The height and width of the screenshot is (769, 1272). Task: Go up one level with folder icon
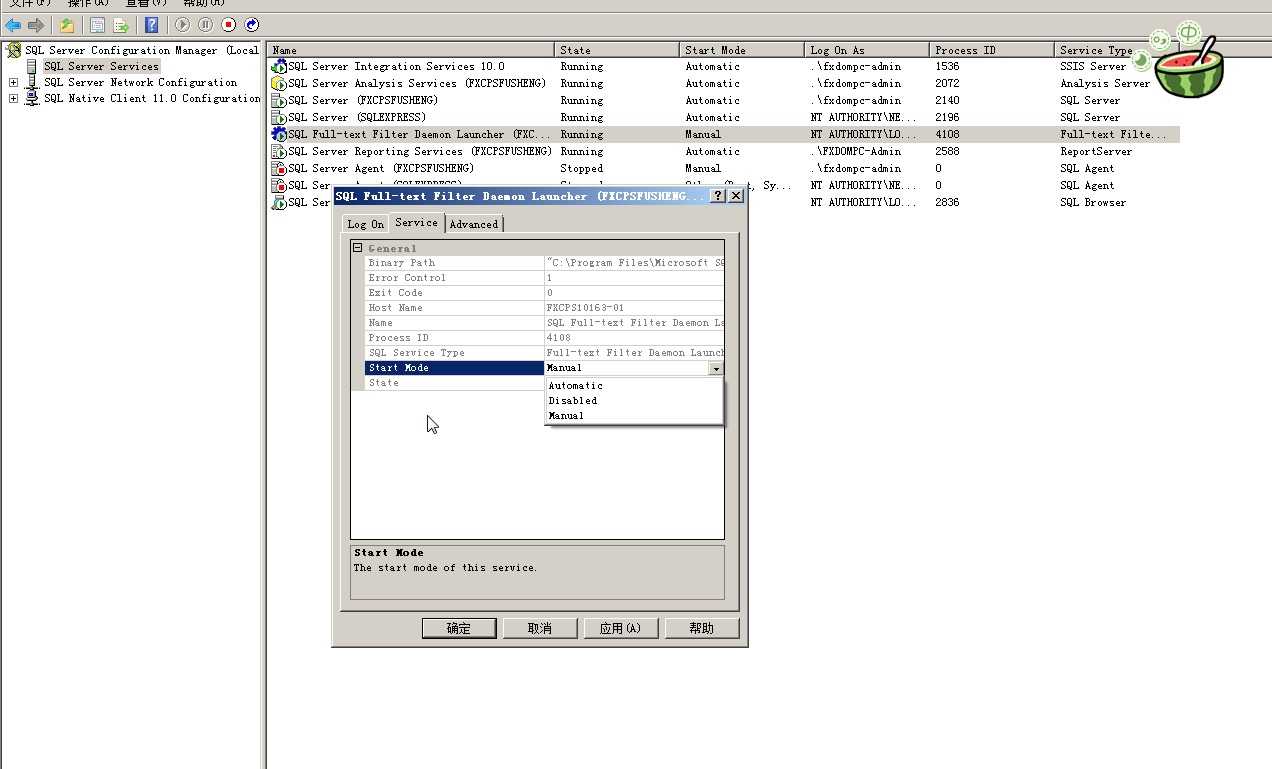pyautogui.click(x=67, y=25)
